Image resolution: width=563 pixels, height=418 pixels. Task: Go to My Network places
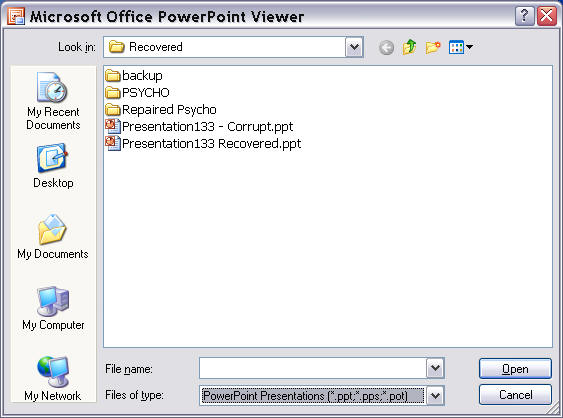(x=53, y=378)
